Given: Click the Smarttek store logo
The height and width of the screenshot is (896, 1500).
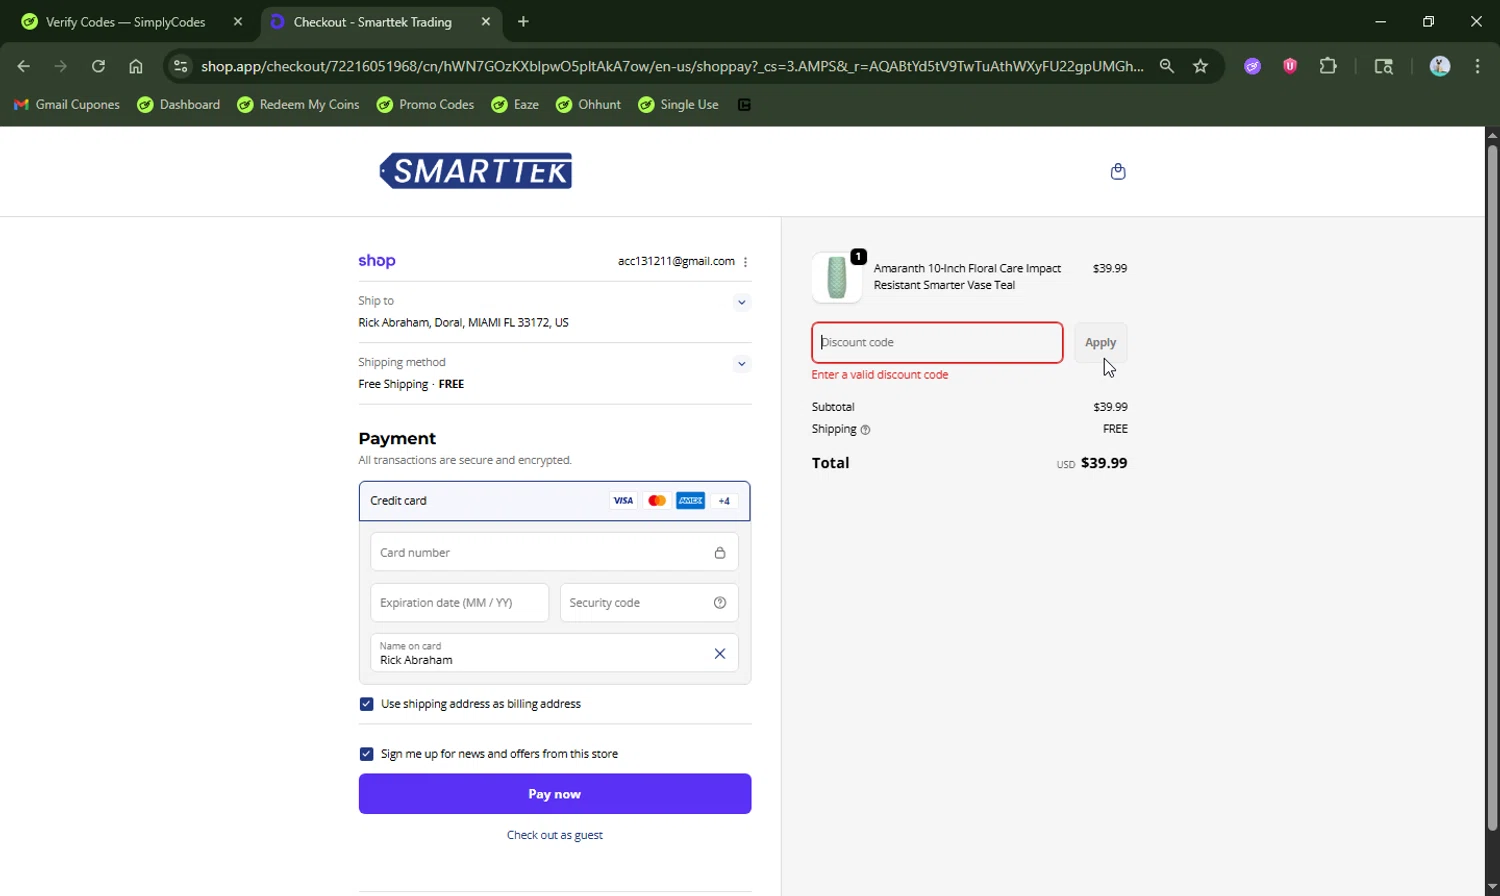Looking at the screenshot, I should 476,171.
